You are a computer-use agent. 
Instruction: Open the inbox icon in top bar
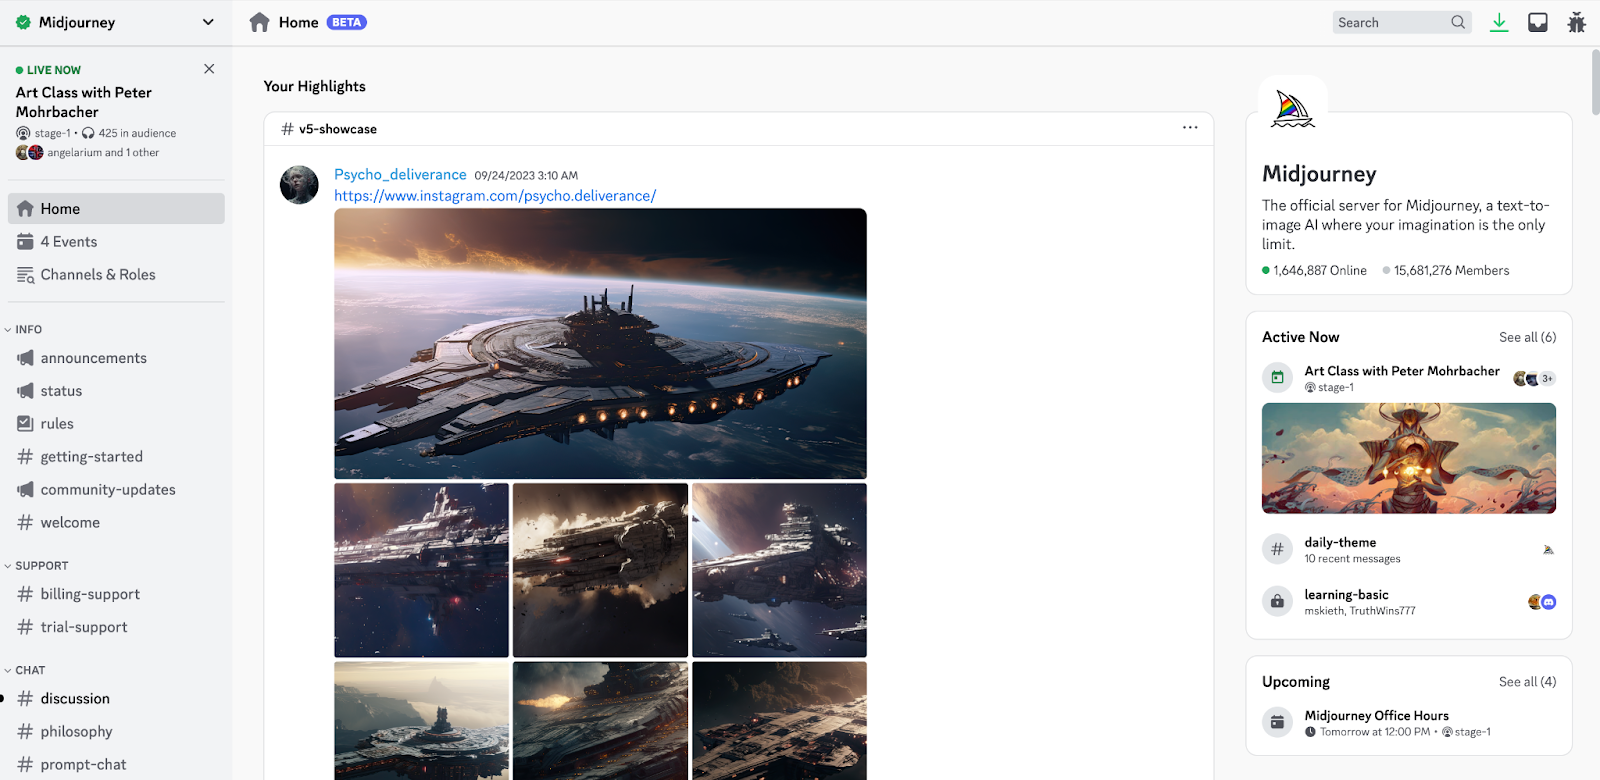[1538, 22]
